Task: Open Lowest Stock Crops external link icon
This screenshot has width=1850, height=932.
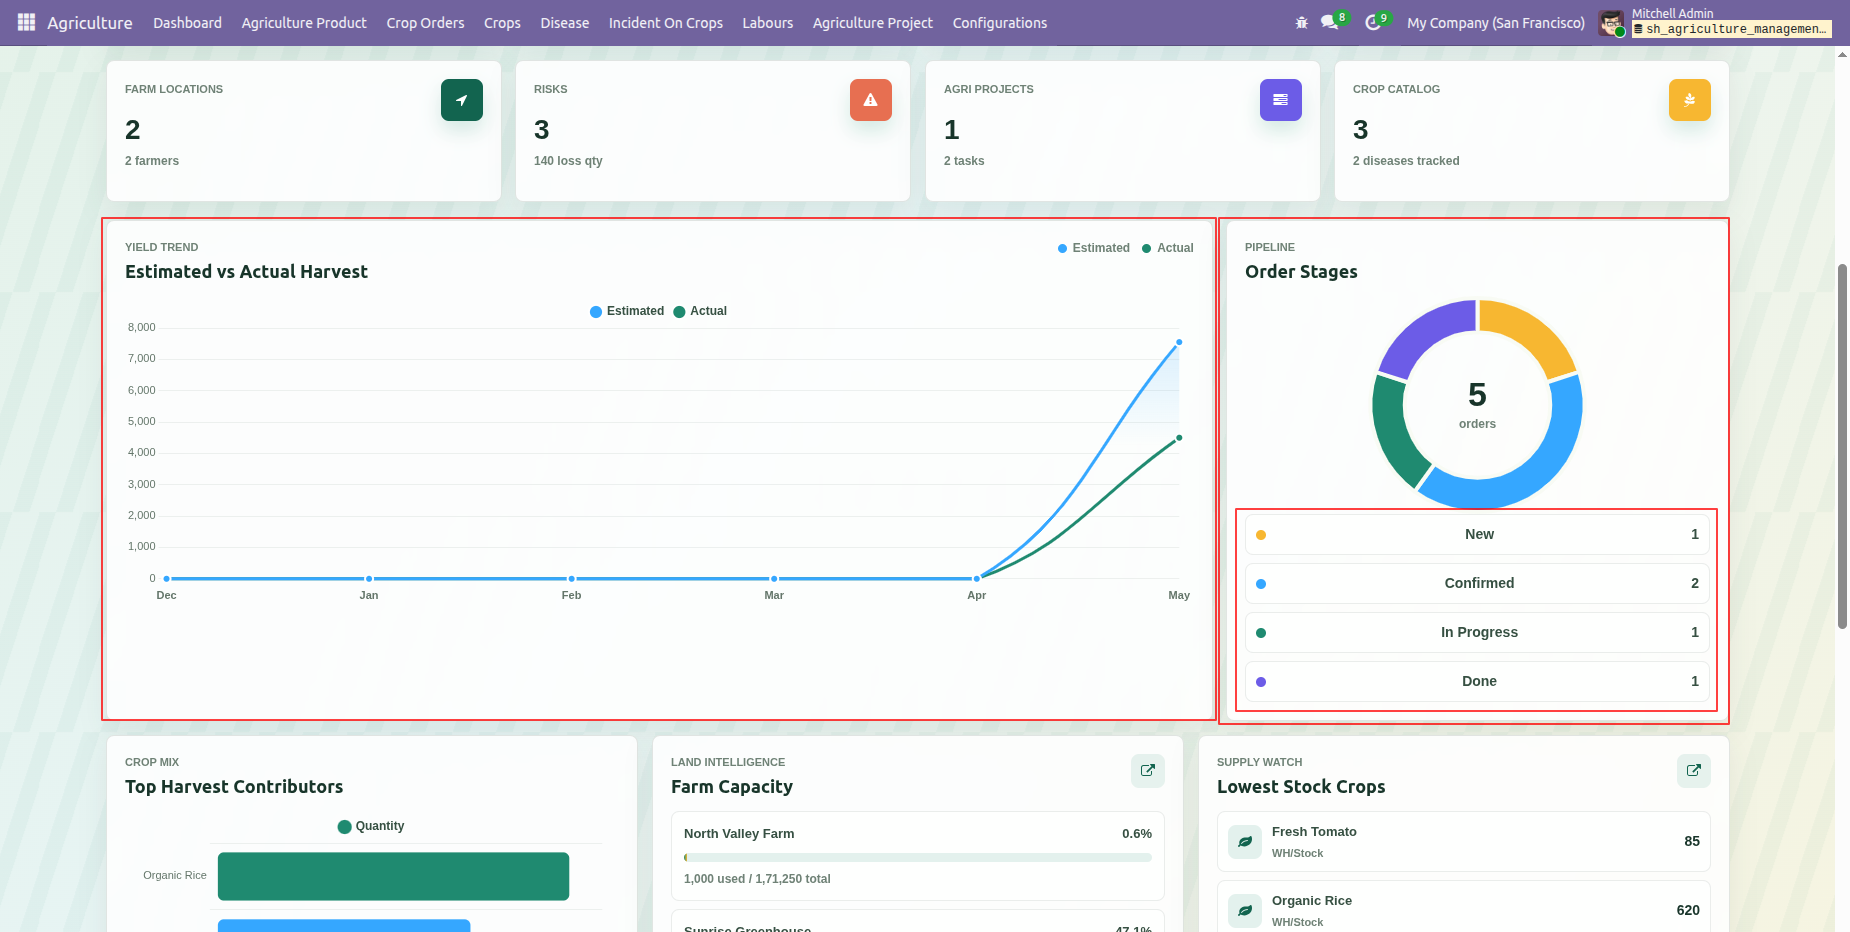Action: (1694, 771)
